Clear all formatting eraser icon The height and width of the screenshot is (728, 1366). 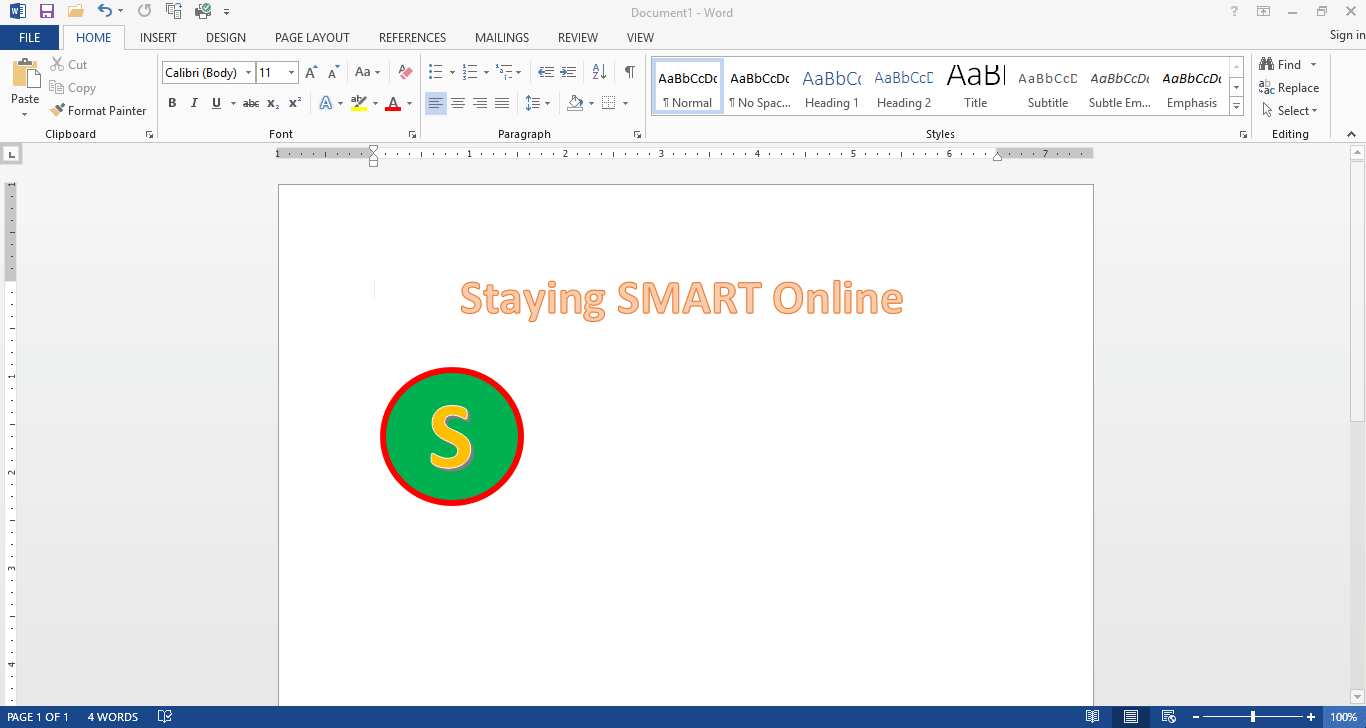point(405,73)
